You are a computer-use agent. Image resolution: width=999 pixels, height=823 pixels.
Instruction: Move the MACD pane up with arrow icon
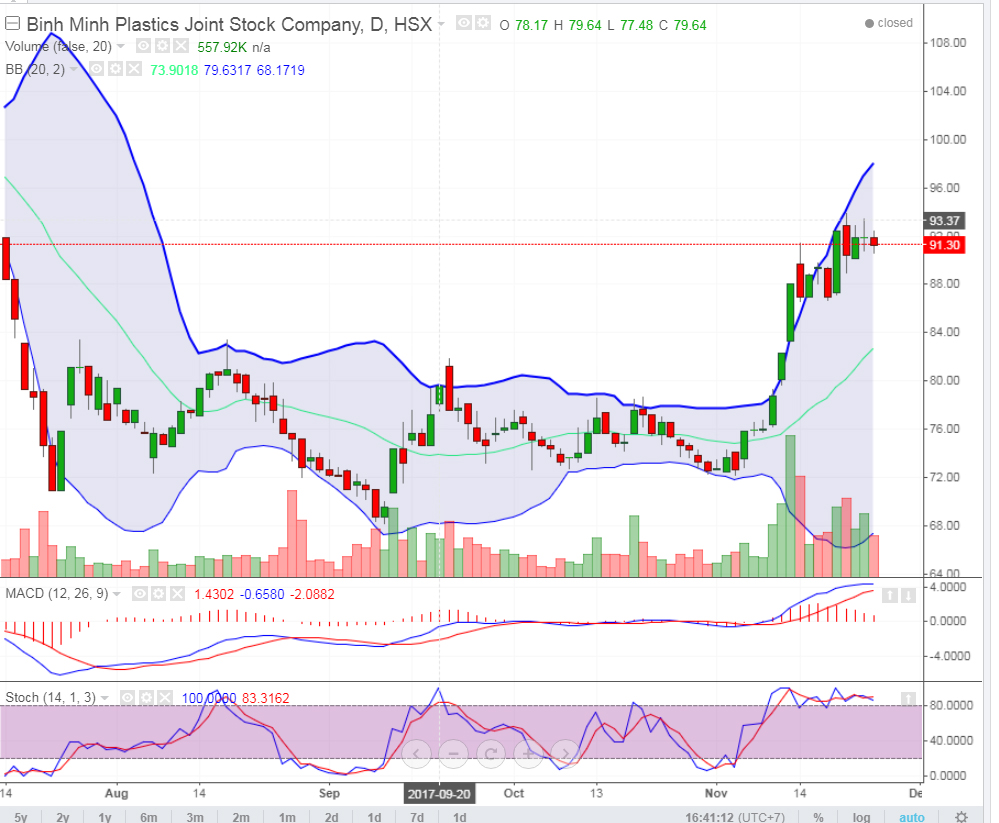click(x=889, y=596)
